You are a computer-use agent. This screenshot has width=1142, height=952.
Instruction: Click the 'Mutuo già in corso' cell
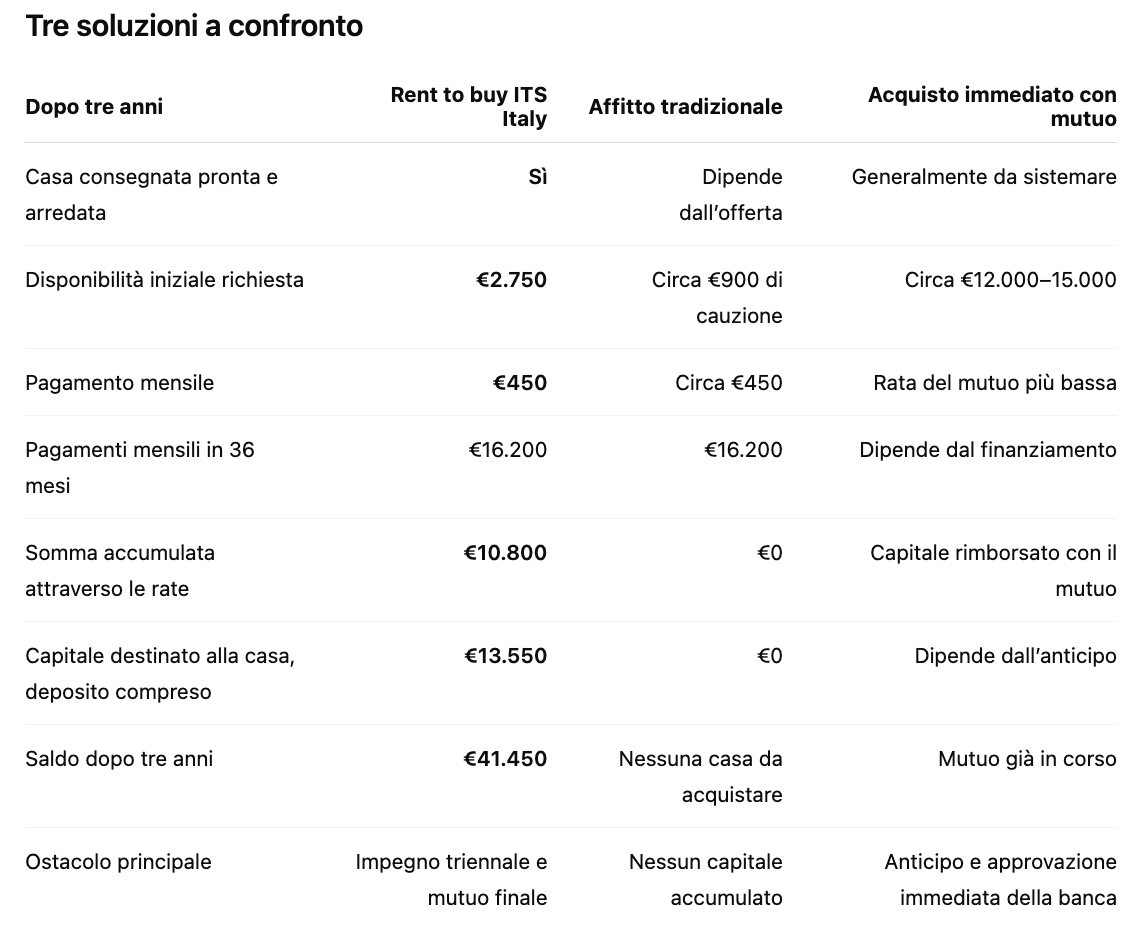(x=1027, y=759)
